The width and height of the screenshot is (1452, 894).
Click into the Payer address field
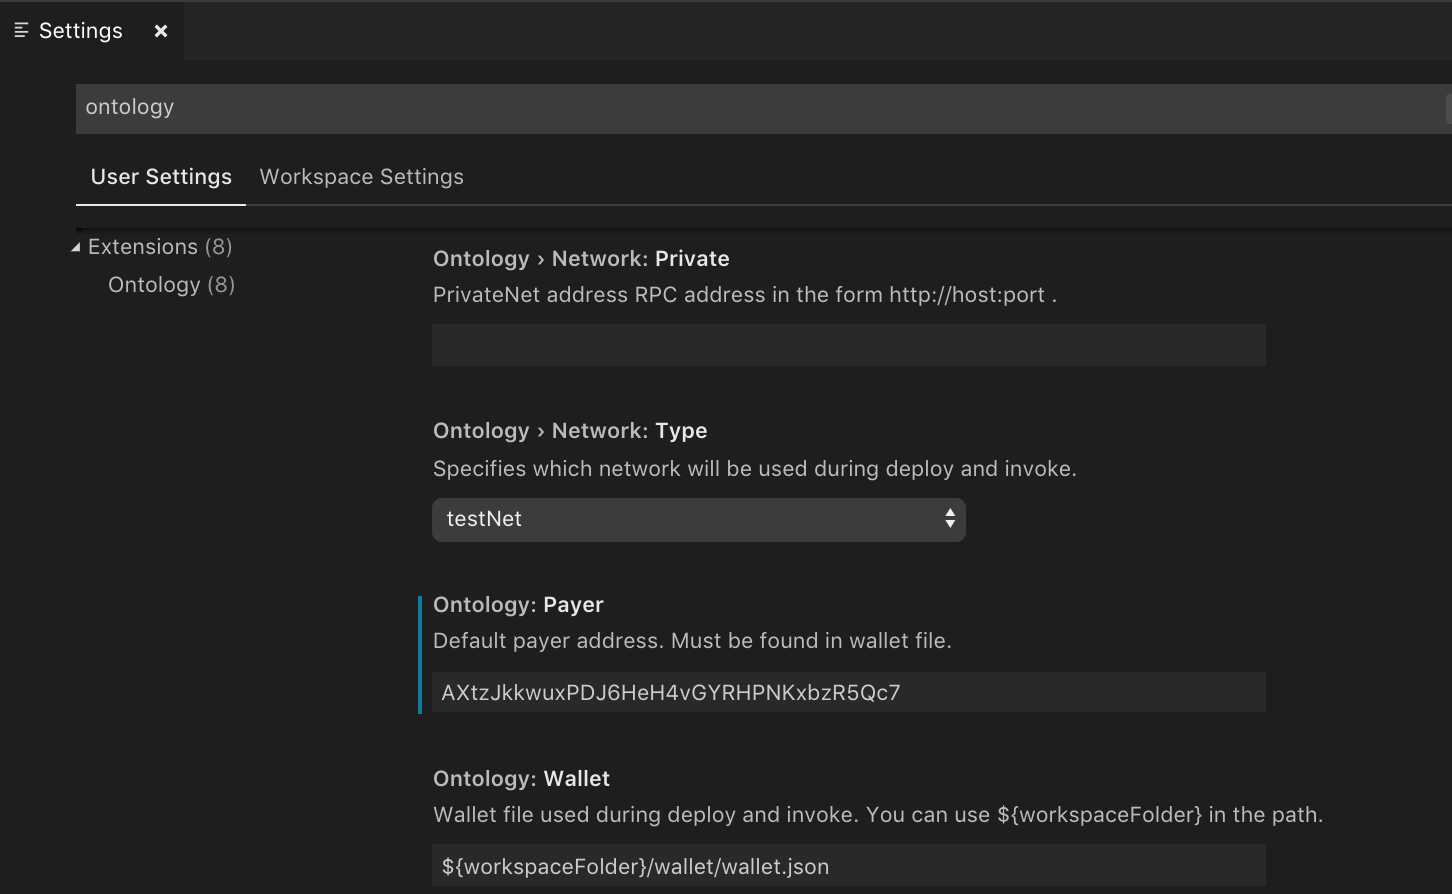[848, 692]
